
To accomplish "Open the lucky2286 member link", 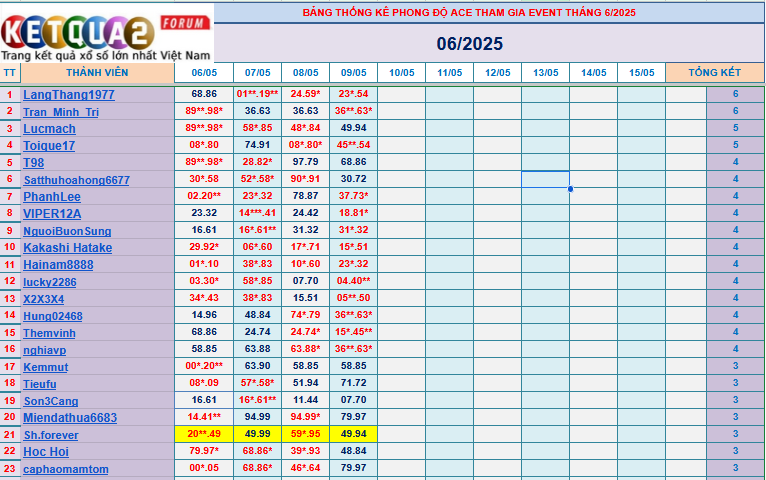I will [50, 282].
